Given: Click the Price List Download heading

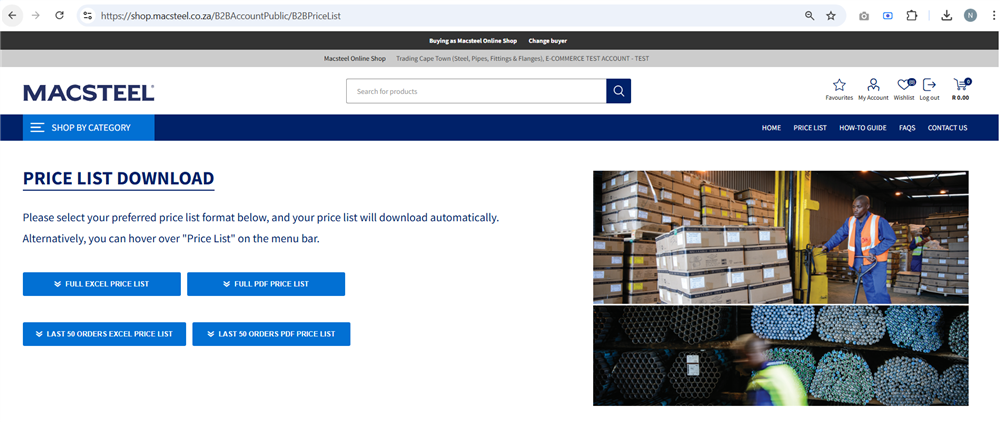Looking at the screenshot, I should [119, 178].
